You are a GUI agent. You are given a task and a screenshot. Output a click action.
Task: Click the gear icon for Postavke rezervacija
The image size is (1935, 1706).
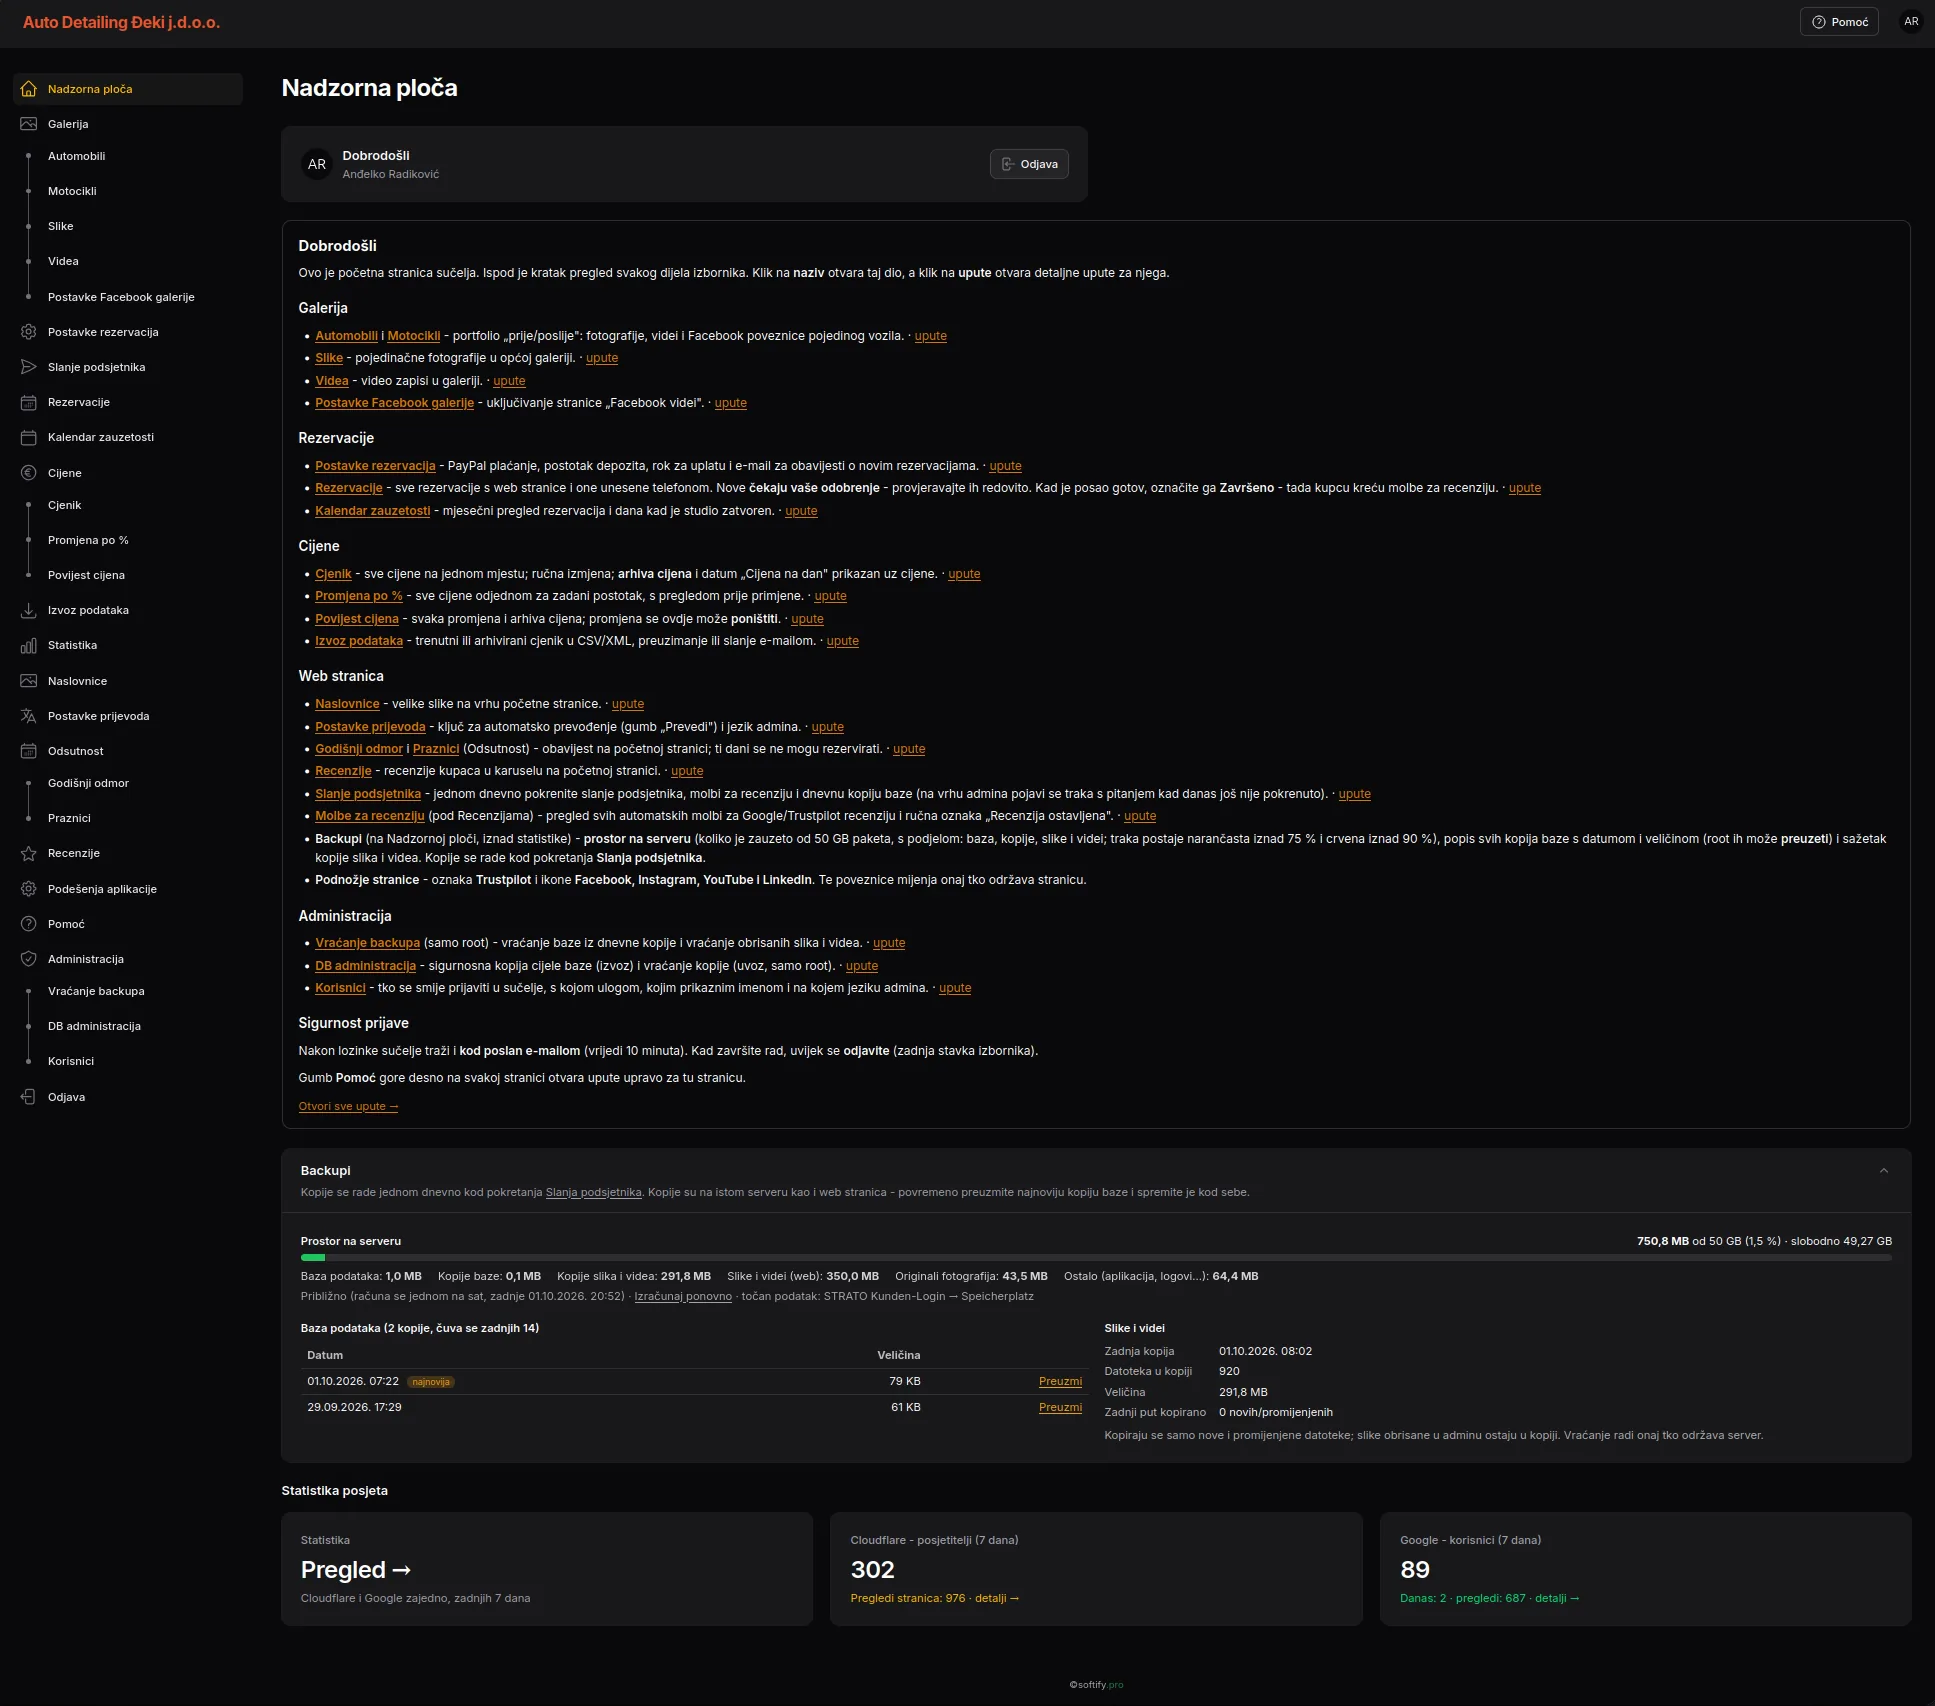[29, 332]
